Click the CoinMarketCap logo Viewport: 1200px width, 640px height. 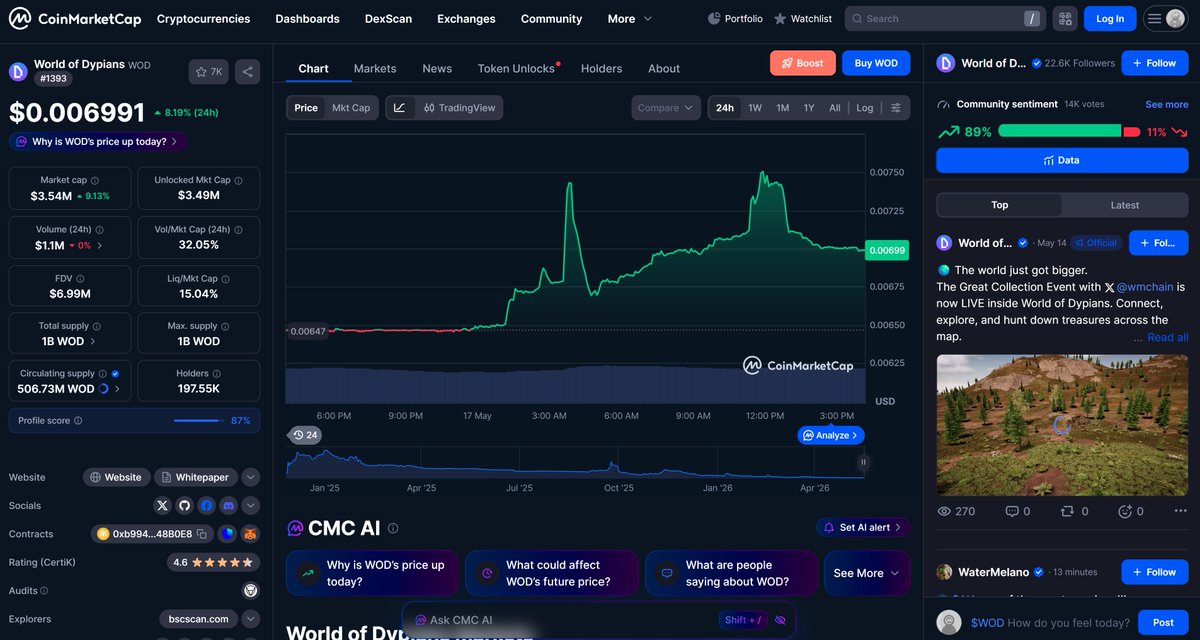point(75,18)
